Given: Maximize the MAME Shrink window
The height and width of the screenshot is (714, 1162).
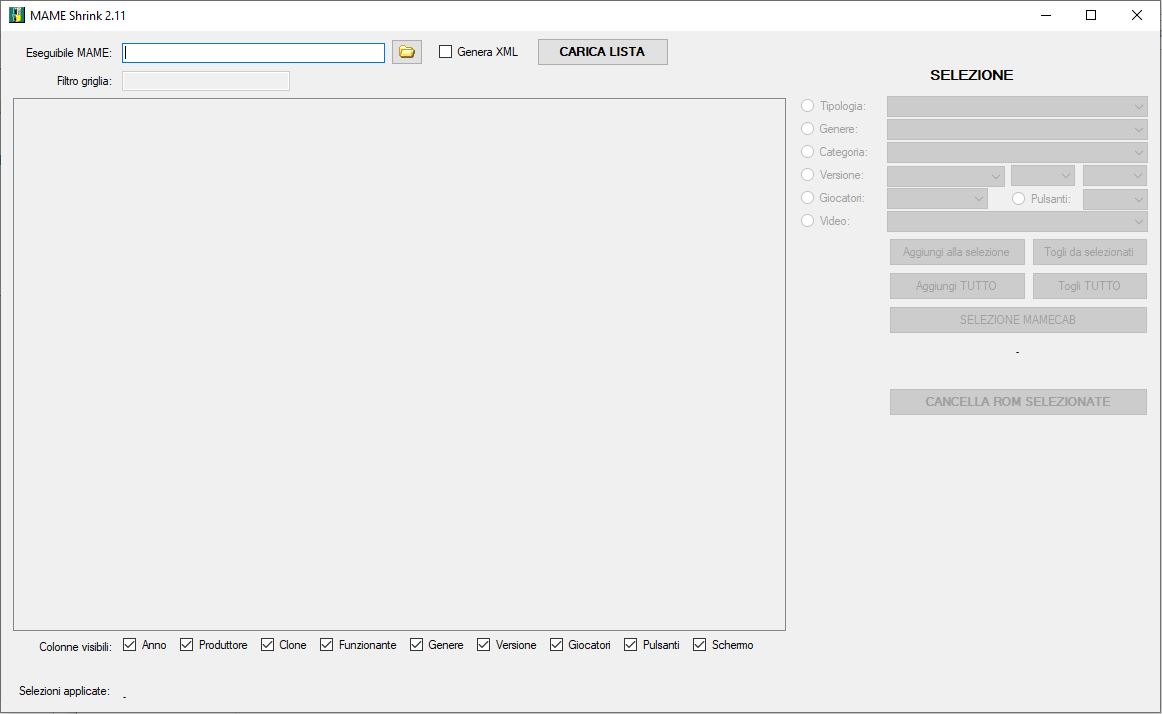Looking at the screenshot, I should click(1091, 16).
